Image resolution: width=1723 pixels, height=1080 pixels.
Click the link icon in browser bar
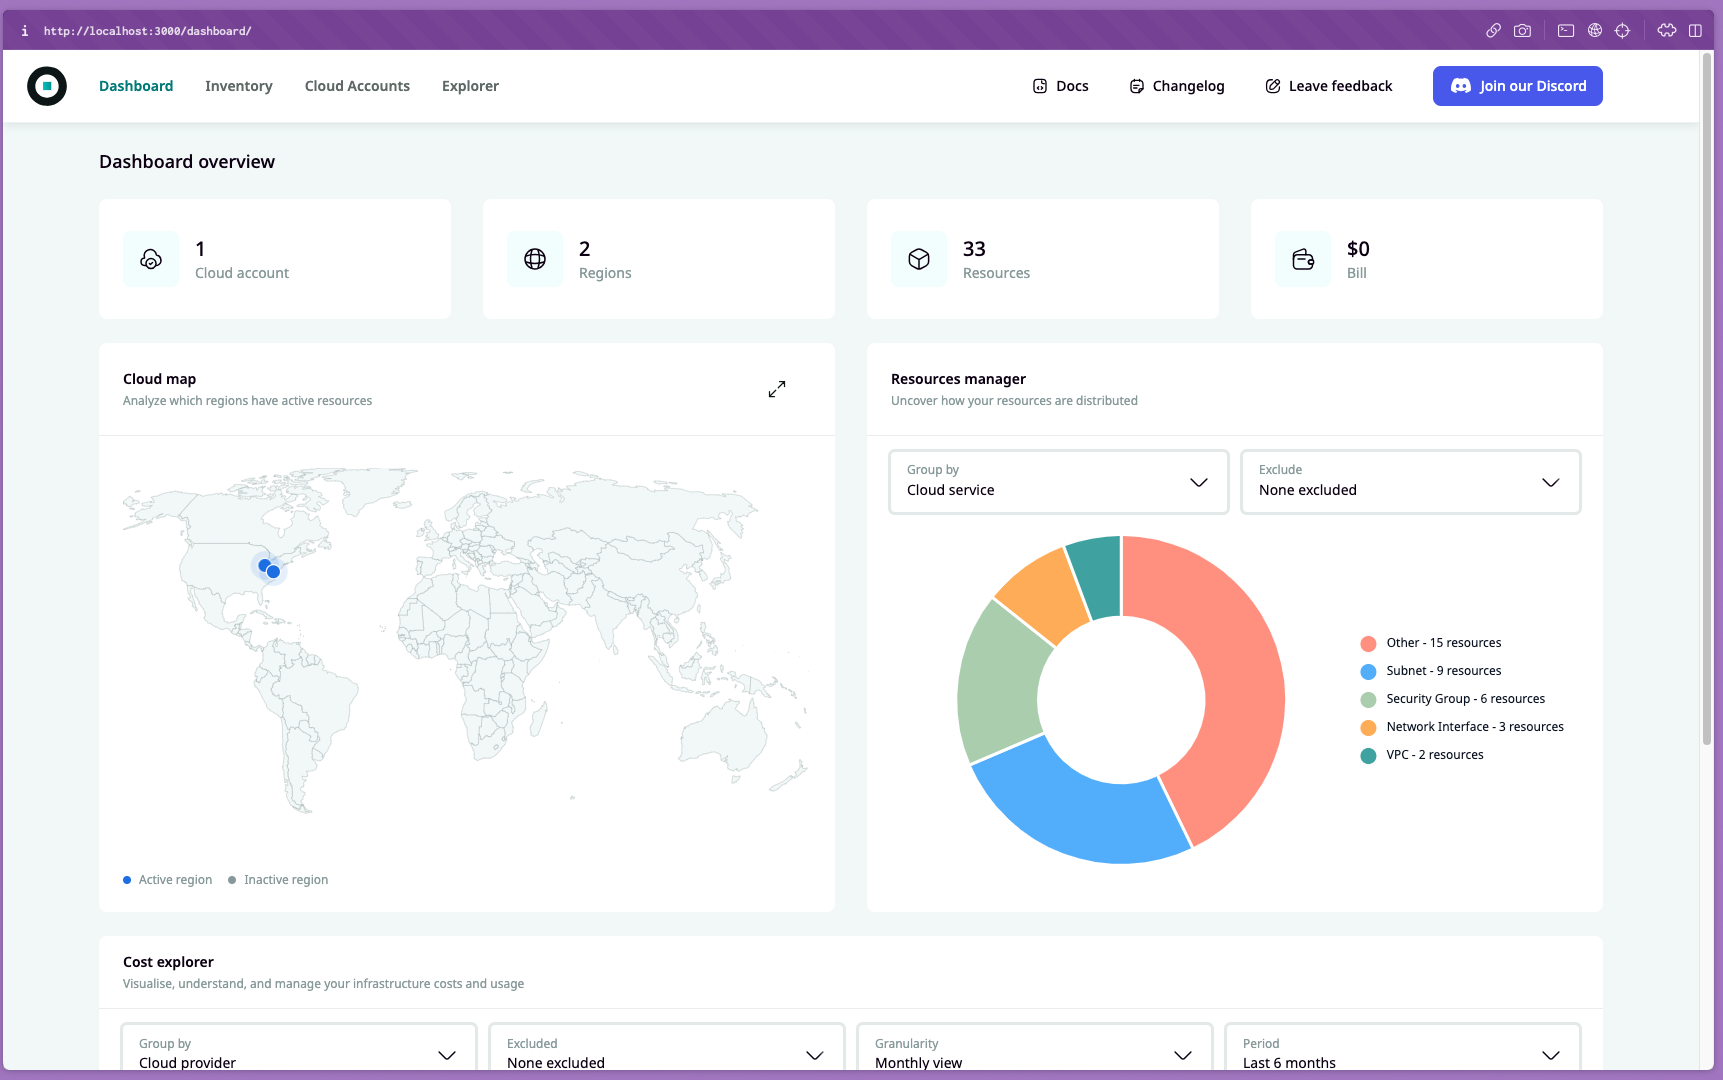click(x=1493, y=31)
